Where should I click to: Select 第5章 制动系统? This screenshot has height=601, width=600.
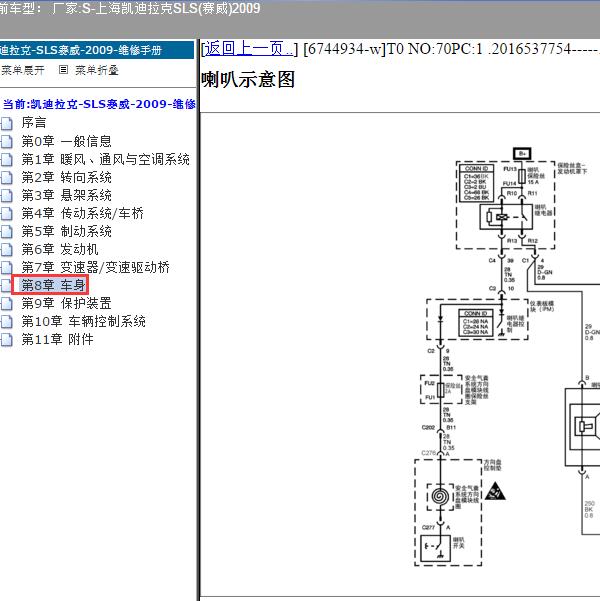(x=66, y=231)
